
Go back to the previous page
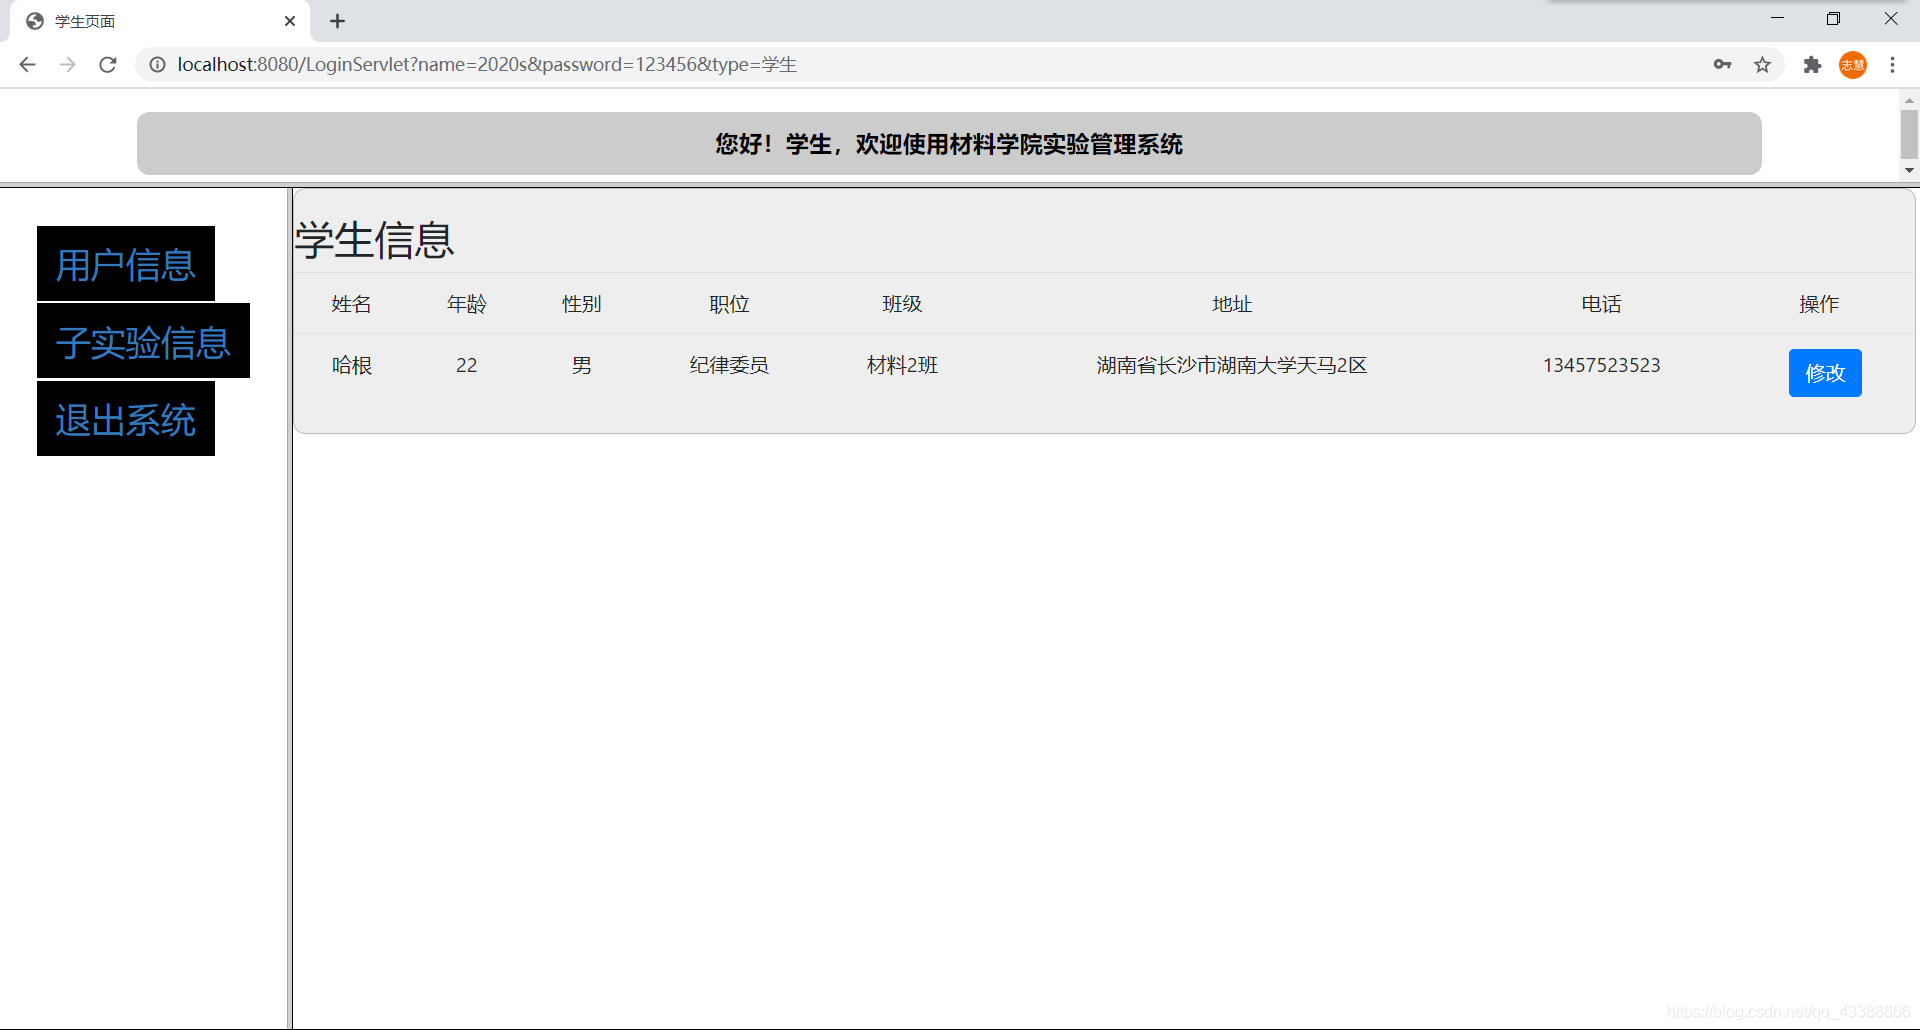(27, 65)
